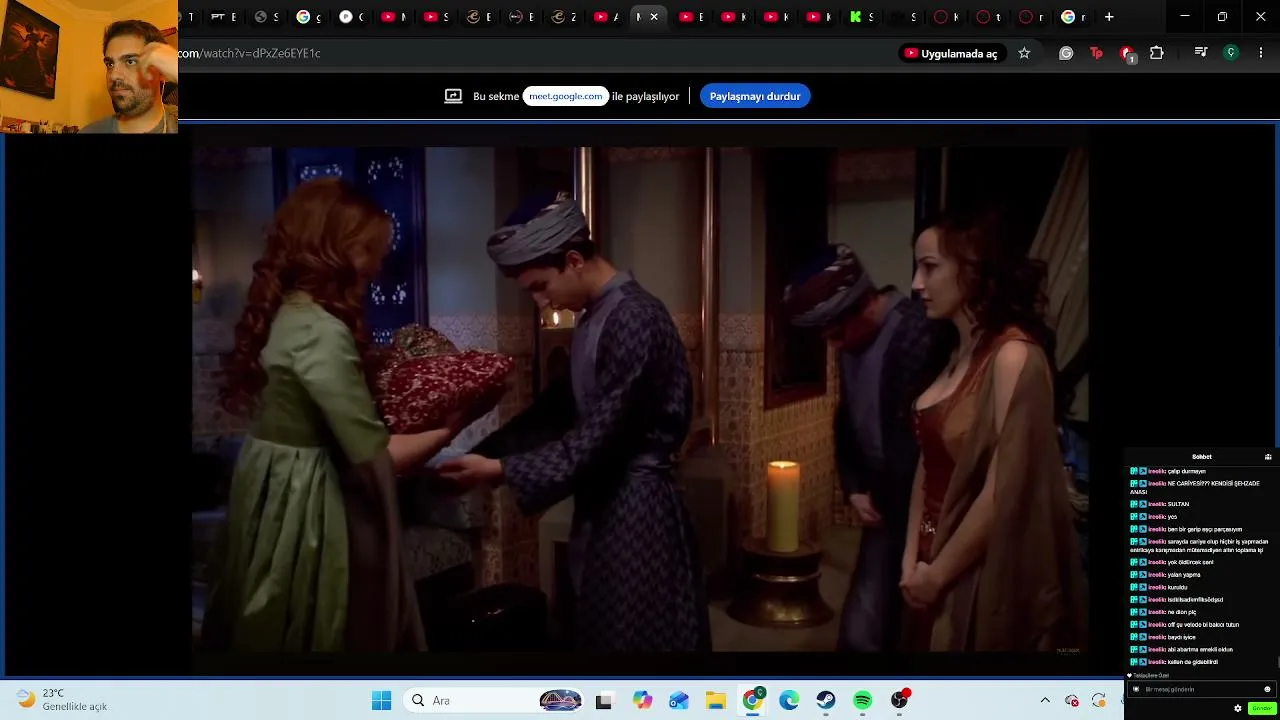Click the chat message 'kellen de gidebilirdi'
This screenshot has height=720, width=1280.
point(1192,662)
